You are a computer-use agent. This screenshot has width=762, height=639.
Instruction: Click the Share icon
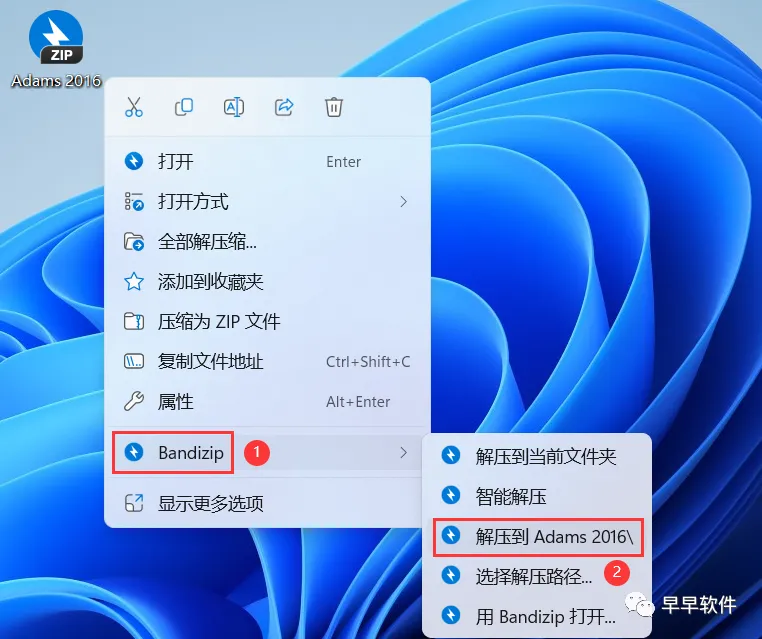point(284,107)
